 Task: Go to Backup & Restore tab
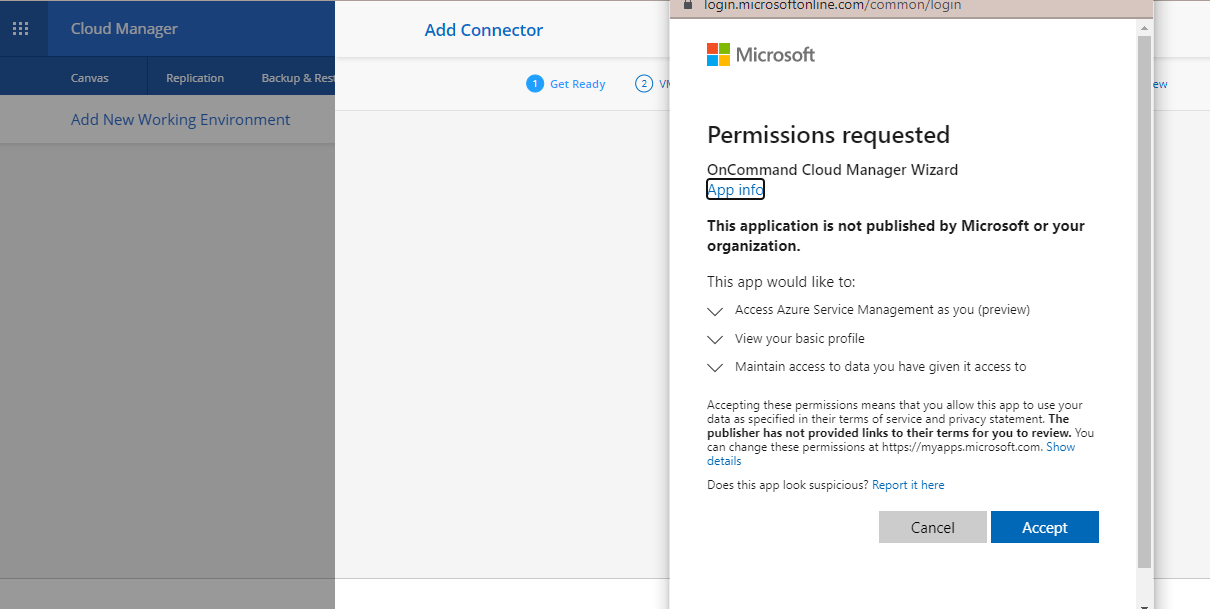[297, 78]
